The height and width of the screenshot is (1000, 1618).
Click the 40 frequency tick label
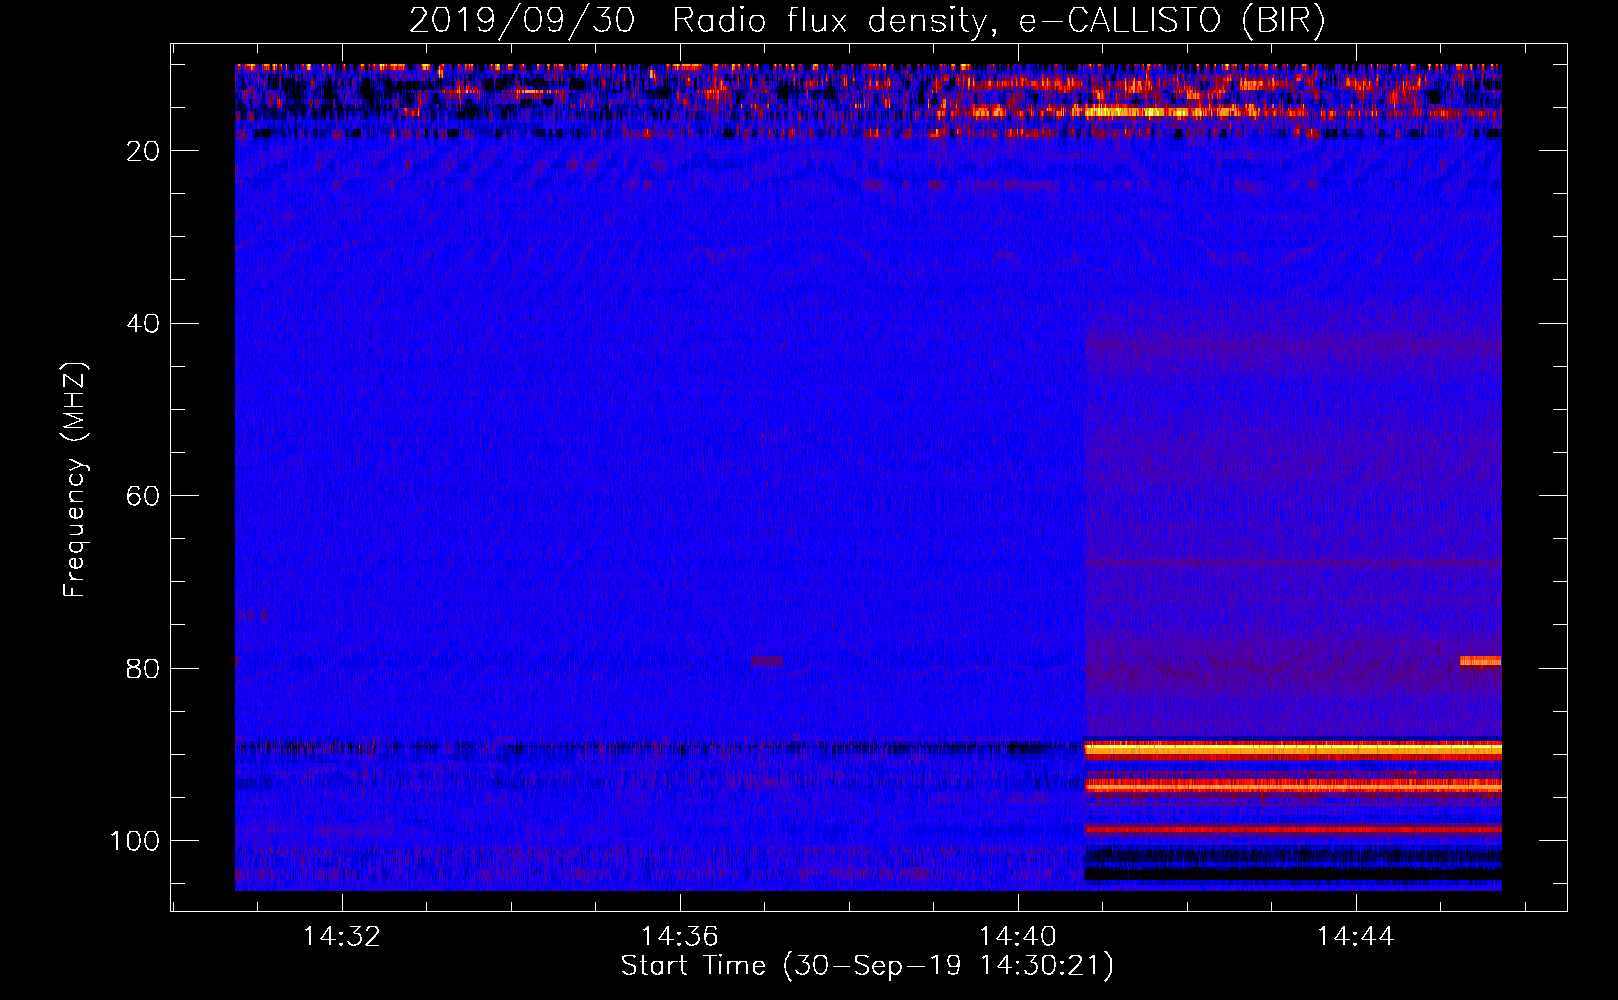[x=143, y=324]
